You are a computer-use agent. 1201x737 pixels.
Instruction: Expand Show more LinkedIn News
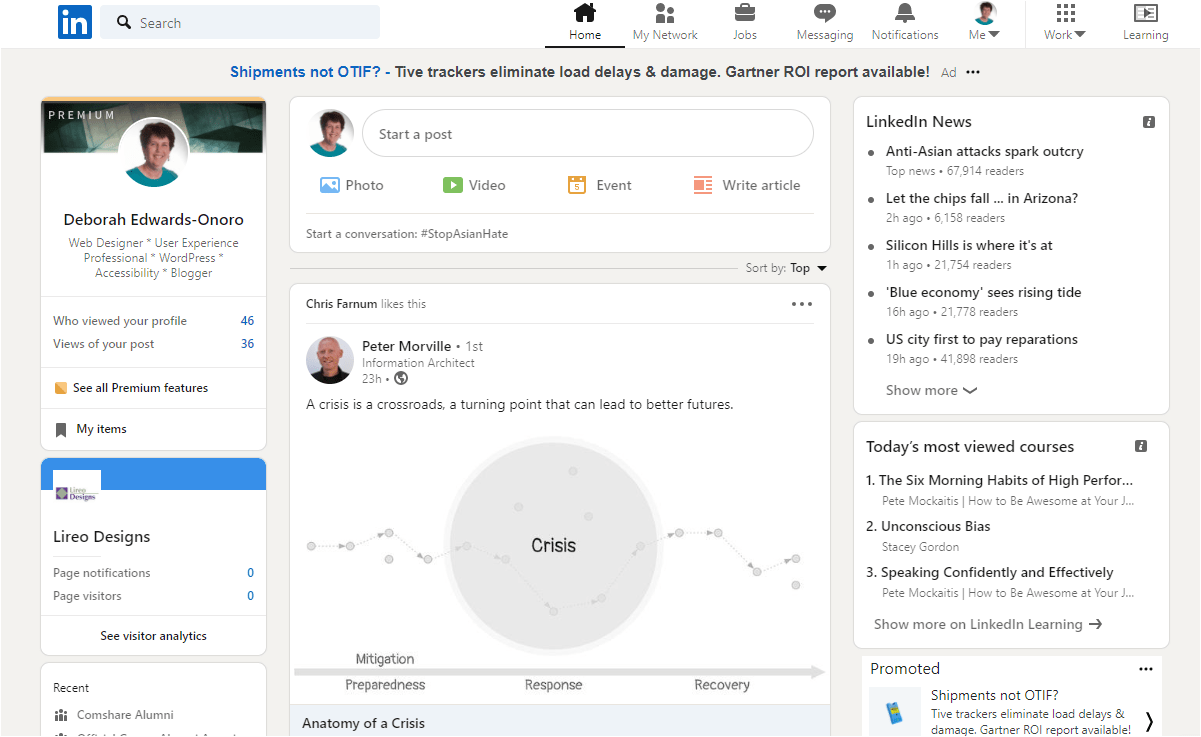pyautogui.click(x=932, y=391)
